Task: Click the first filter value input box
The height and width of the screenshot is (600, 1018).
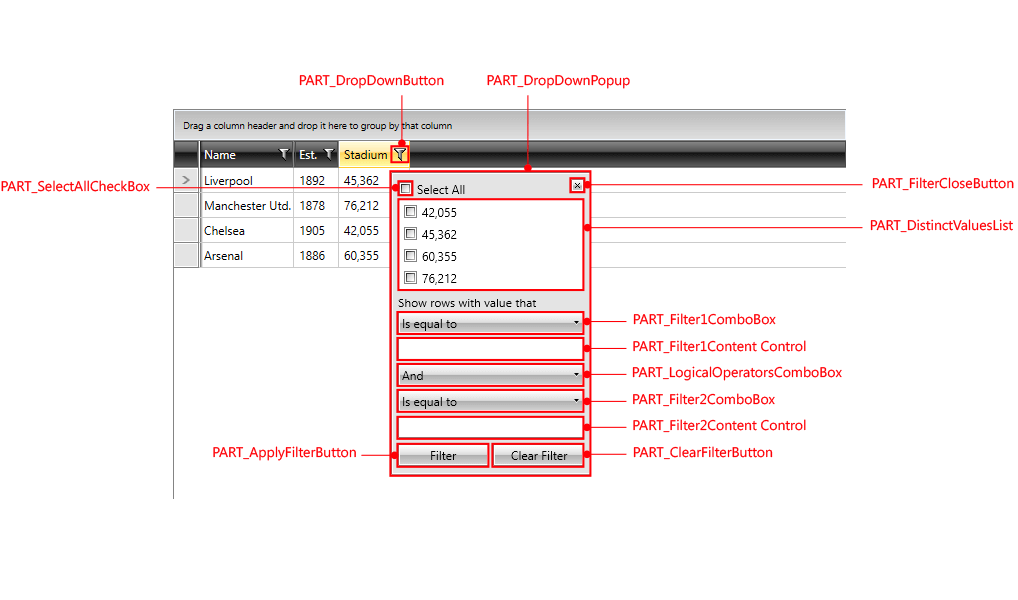Action: [x=490, y=348]
